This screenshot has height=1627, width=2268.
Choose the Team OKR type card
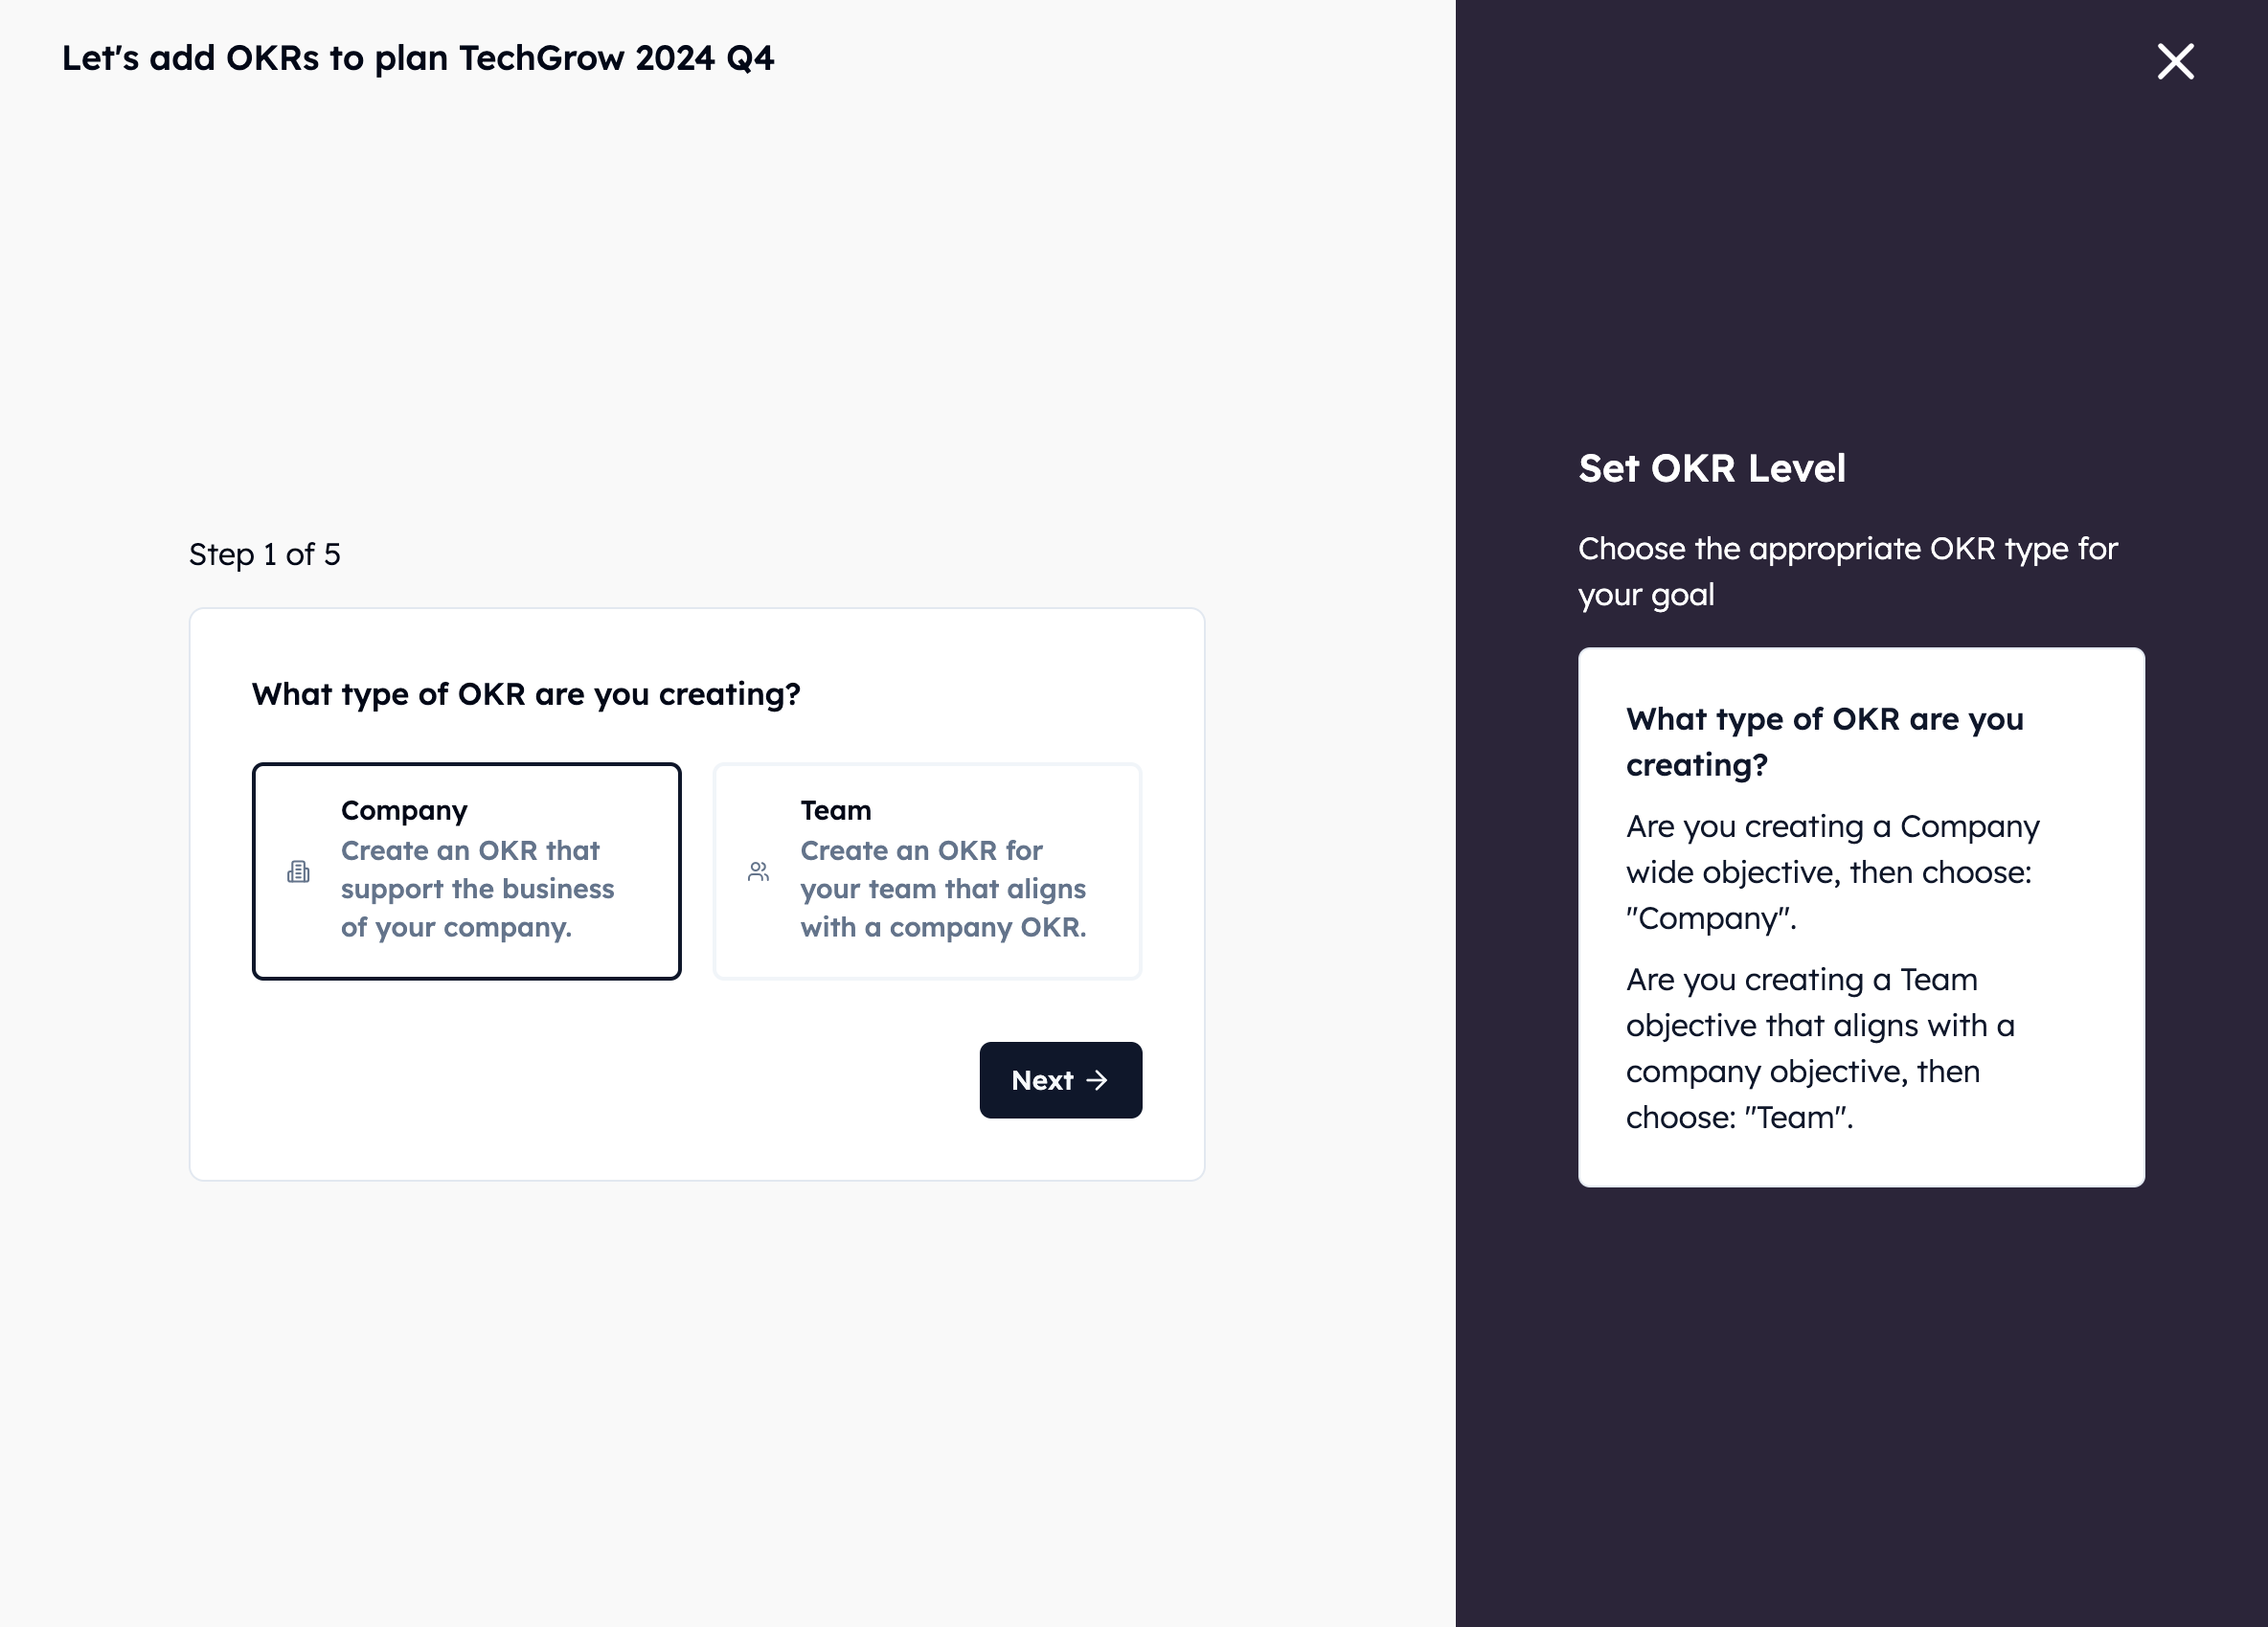926,871
